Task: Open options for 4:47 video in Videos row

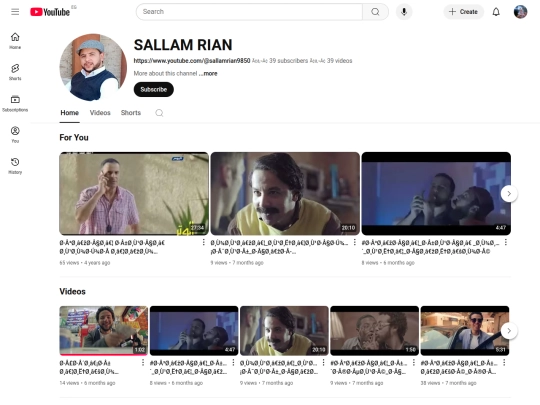Action: coord(233,363)
